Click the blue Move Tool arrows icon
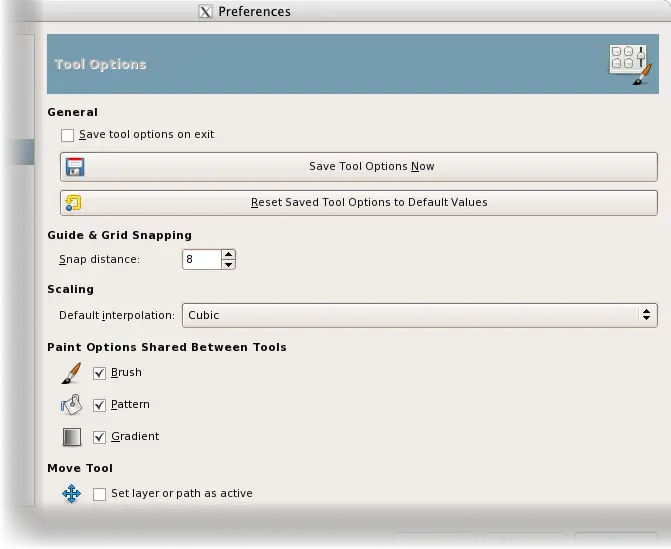Image resolution: width=671 pixels, height=549 pixels. [x=71, y=494]
